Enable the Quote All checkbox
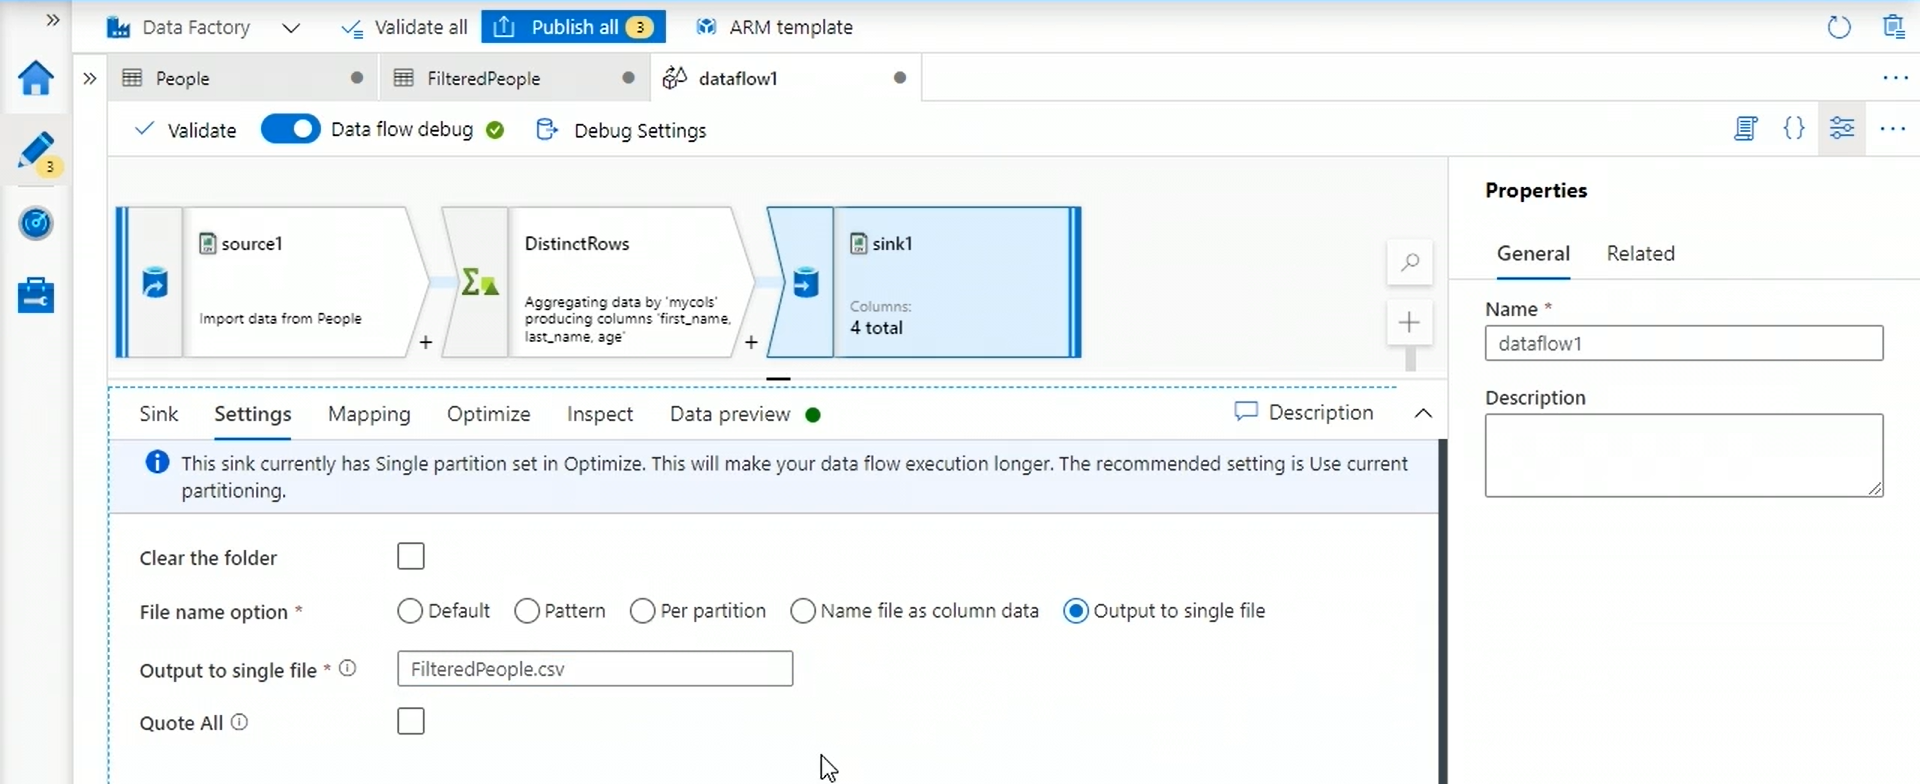The width and height of the screenshot is (1920, 784). tap(411, 722)
